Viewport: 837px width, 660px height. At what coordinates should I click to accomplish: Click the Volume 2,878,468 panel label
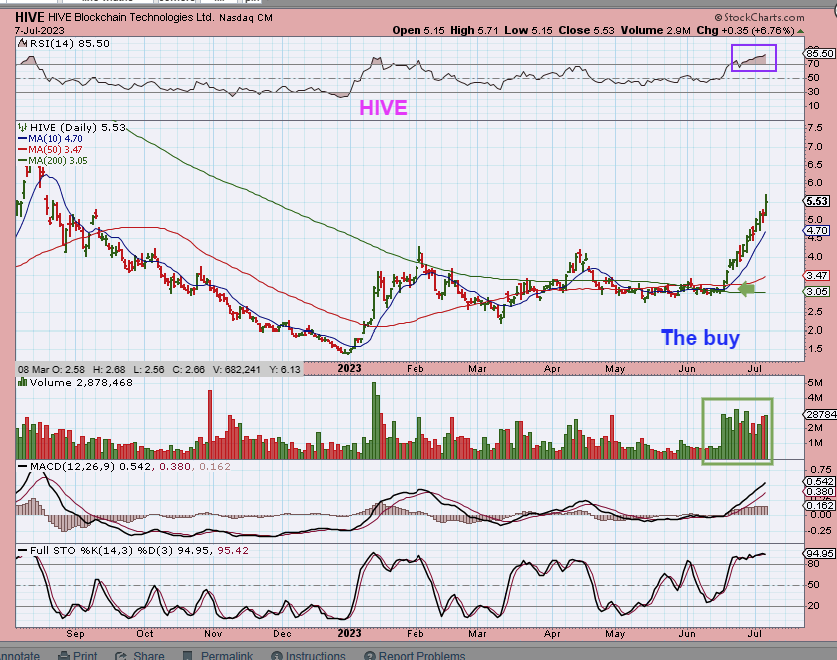click(x=81, y=382)
